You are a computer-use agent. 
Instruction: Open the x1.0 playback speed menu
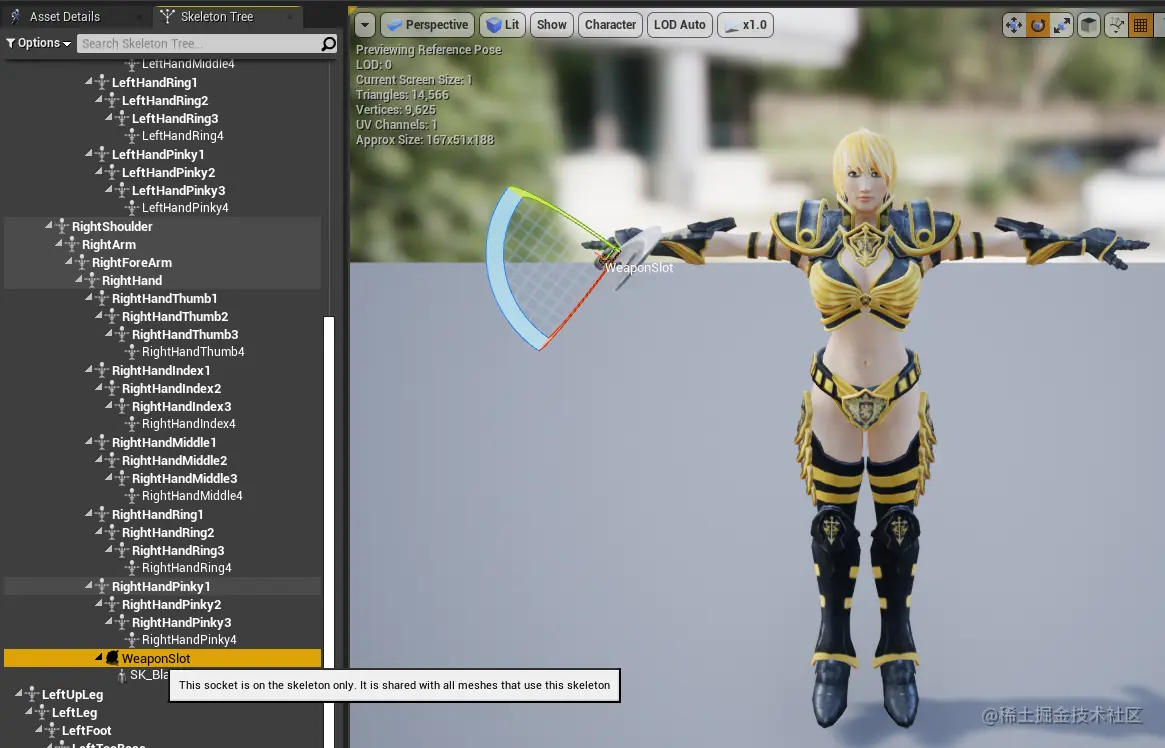pos(745,25)
